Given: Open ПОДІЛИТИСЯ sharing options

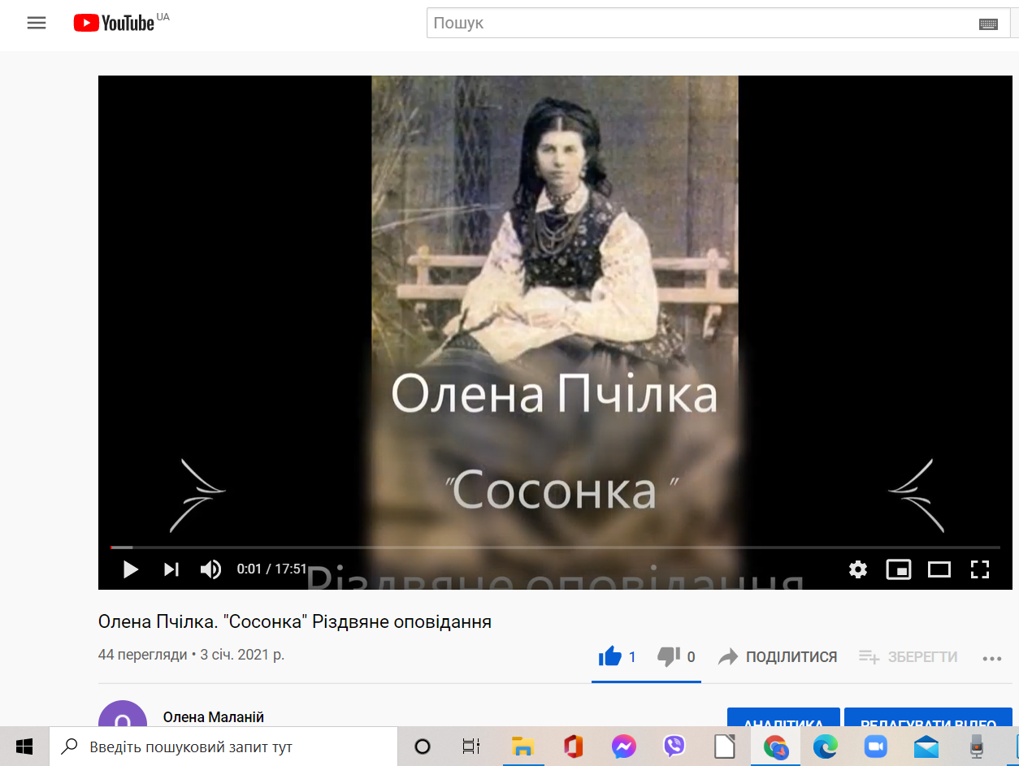Looking at the screenshot, I should [x=777, y=656].
